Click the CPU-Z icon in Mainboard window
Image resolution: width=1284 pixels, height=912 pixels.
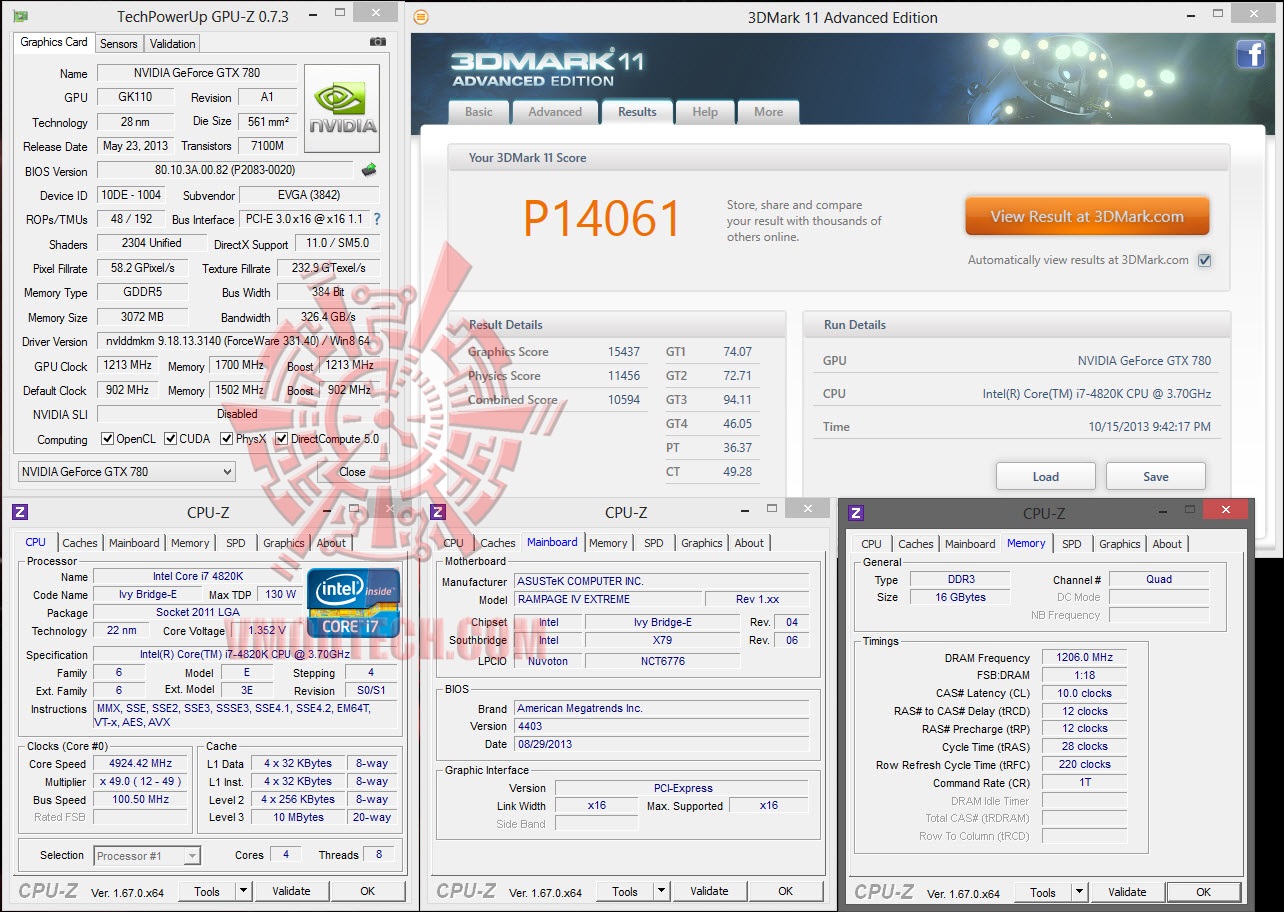pos(437,512)
